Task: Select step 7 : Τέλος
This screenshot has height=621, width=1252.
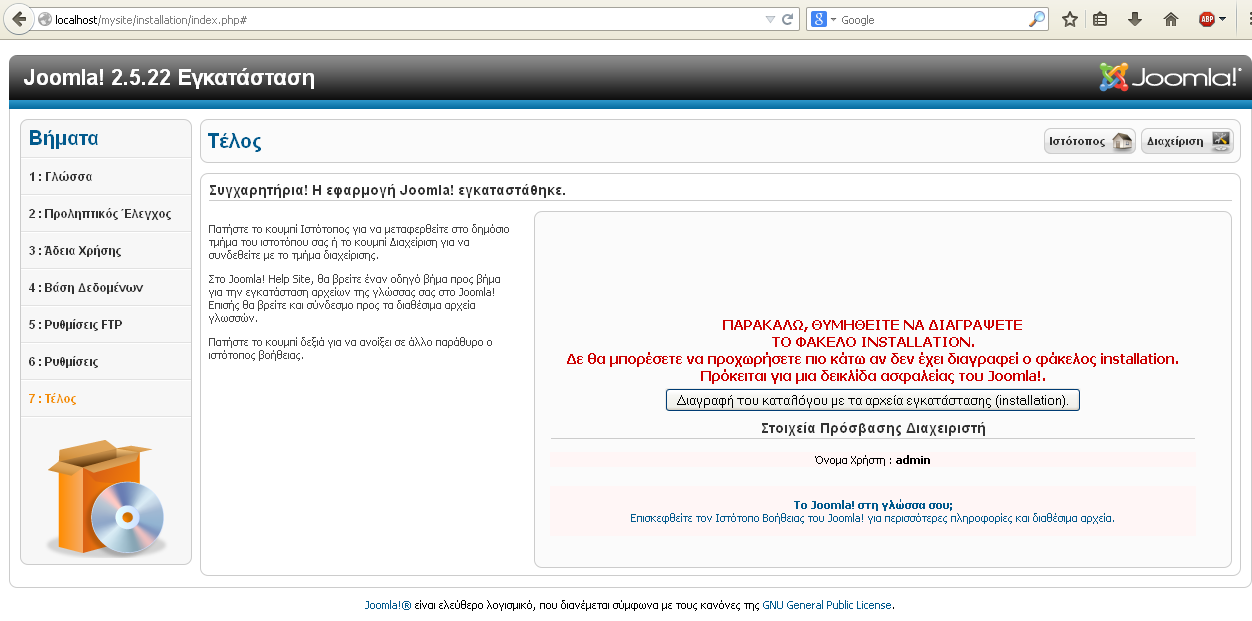Action: coord(106,399)
